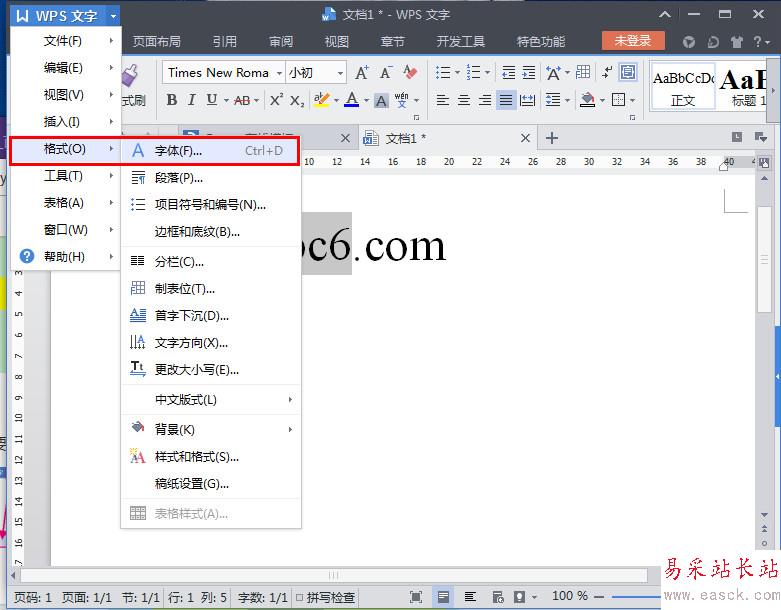Align text left
The height and width of the screenshot is (610, 781).
(443, 101)
